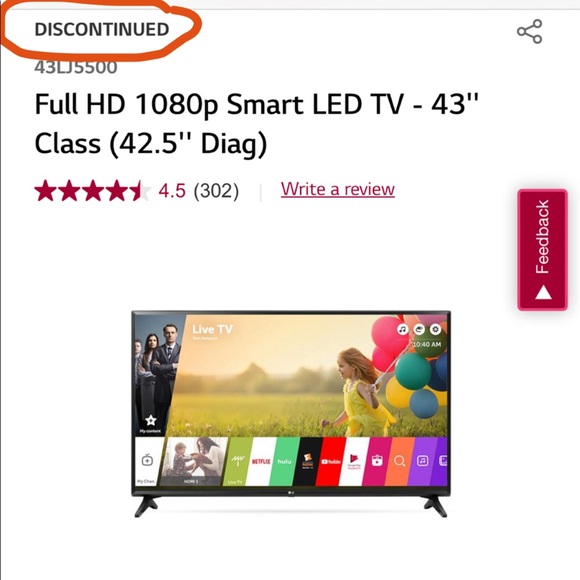Click the music note icon on TV top bar
Viewport: 580px width, 580px height.
[x=403, y=329]
